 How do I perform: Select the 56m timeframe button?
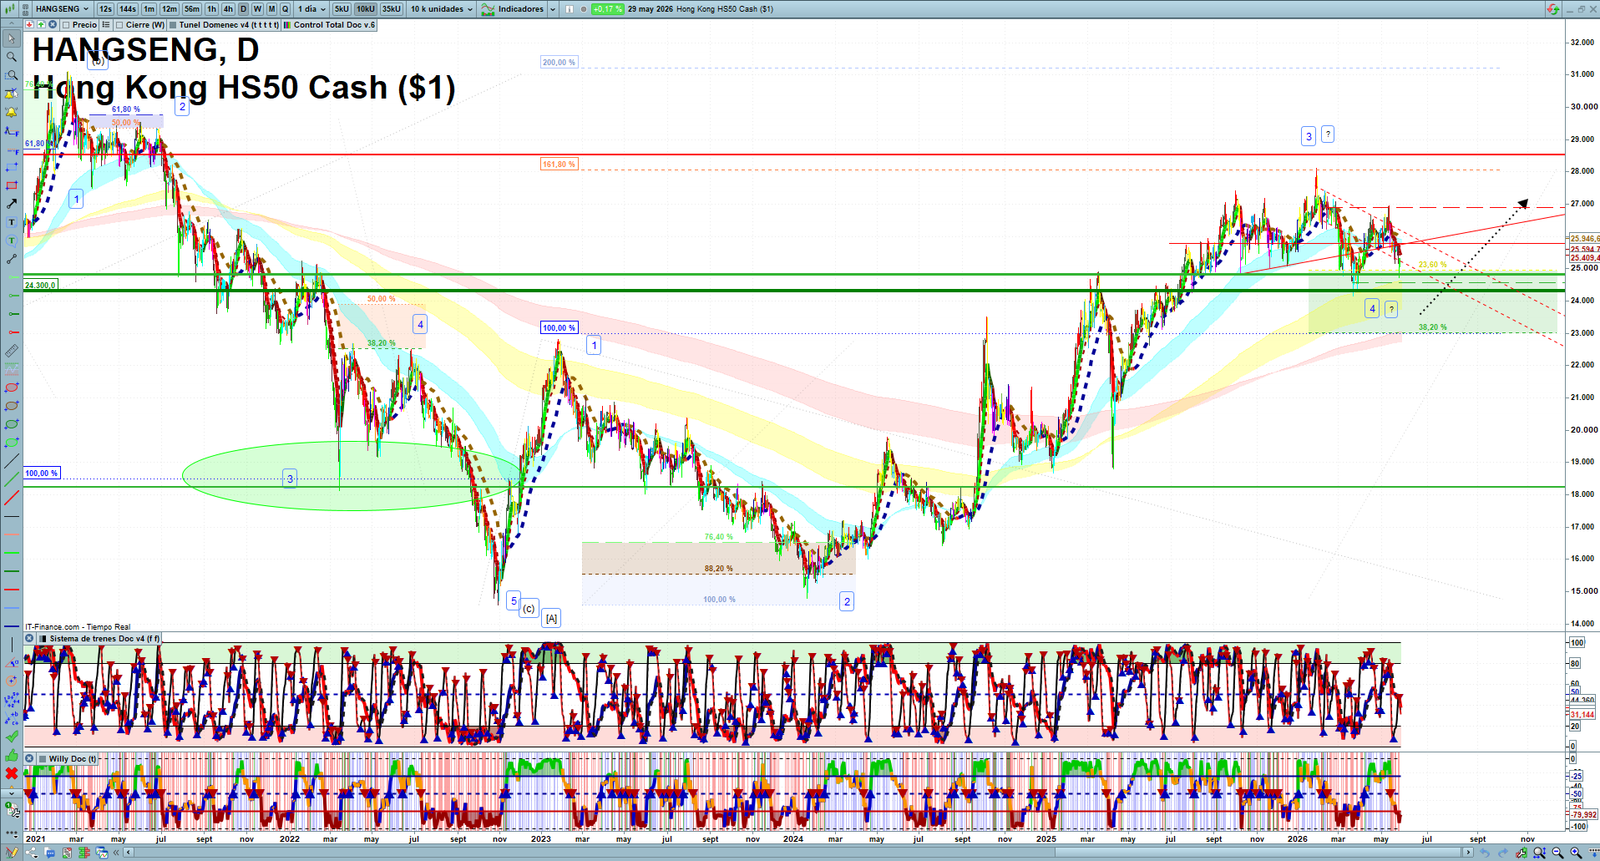191,9
